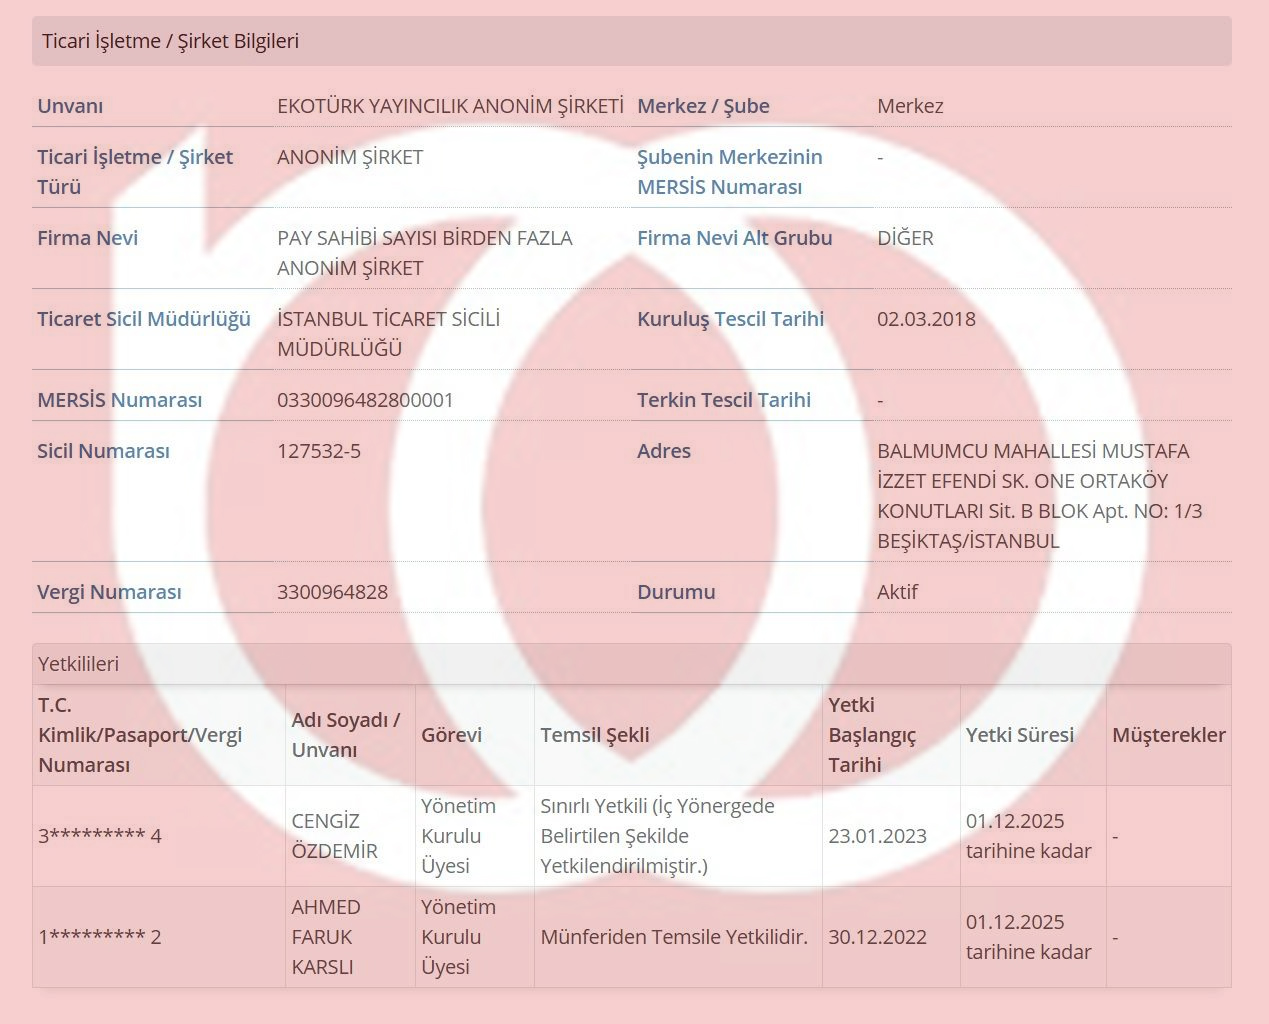The width and height of the screenshot is (1269, 1024).
Task: Select the 'DİĞER' value
Action: click(905, 238)
